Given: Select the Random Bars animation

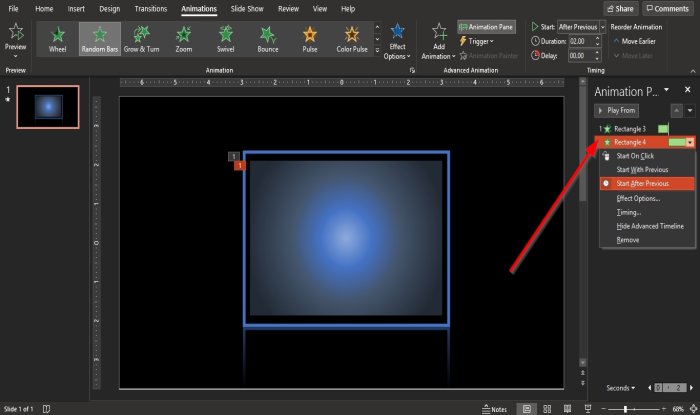Looking at the screenshot, I should point(100,39).
